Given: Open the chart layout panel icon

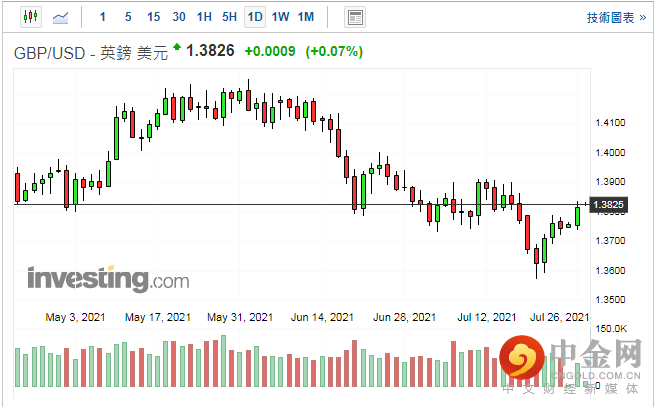Looking at the screenshot, I should coord(354,17).
